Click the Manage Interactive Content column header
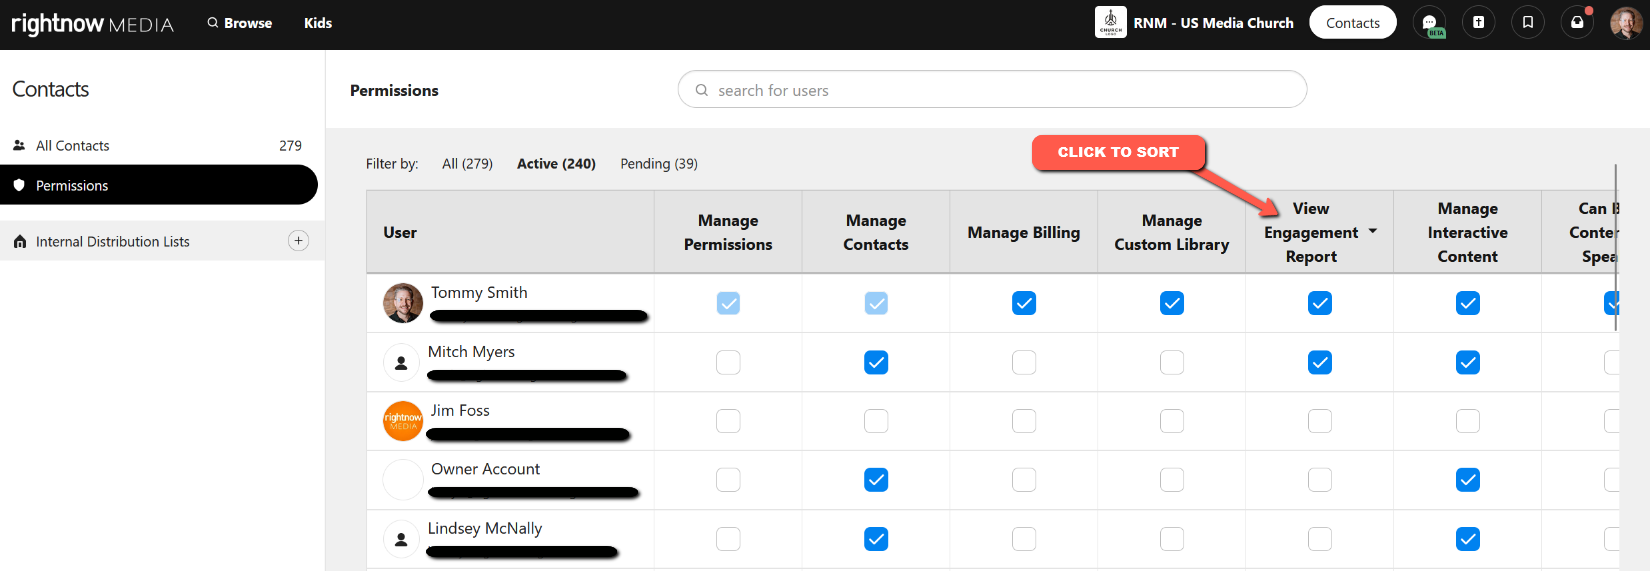Image resolution: width=1650 pixels, height=571 pixels. [1468, 232]
